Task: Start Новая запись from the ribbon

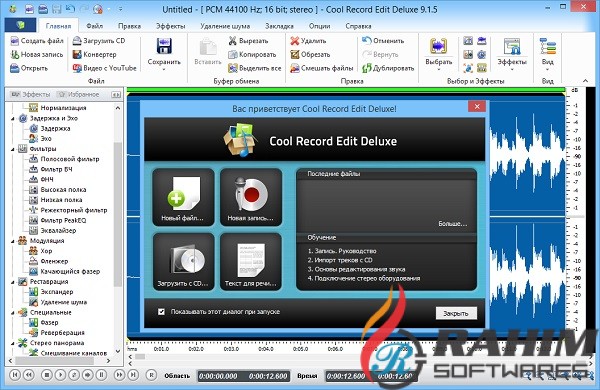Action: 37,54
